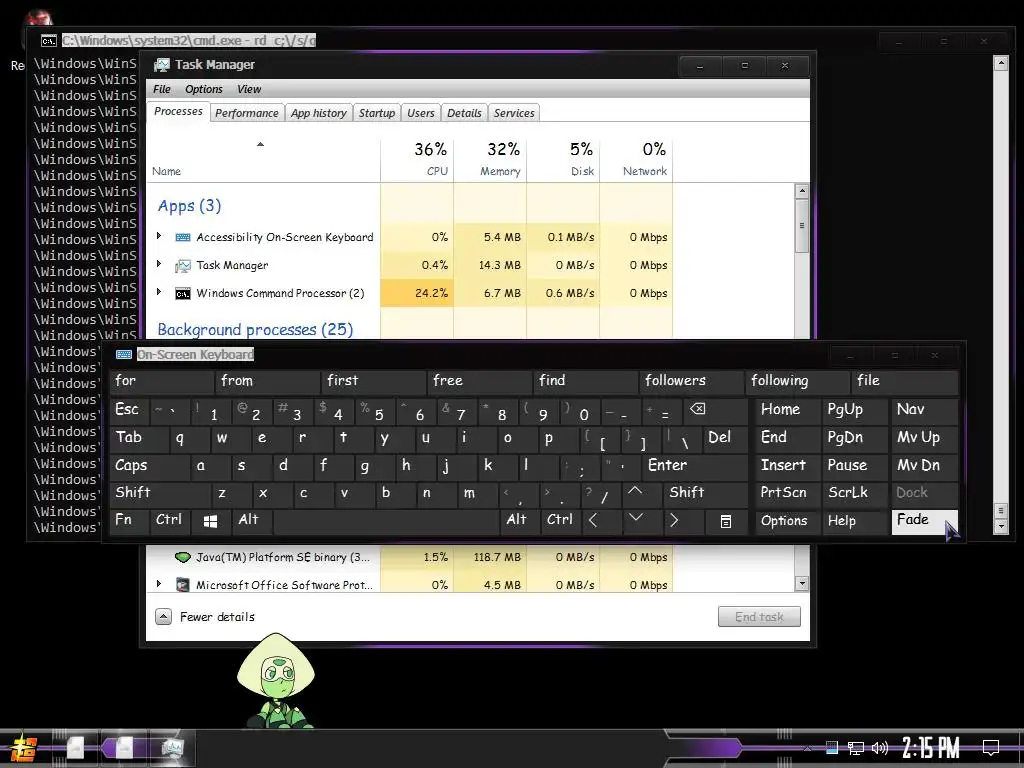The image size is (1024, 768).
Task: Choose the 'first' text prediction
Action: point(374,381)
